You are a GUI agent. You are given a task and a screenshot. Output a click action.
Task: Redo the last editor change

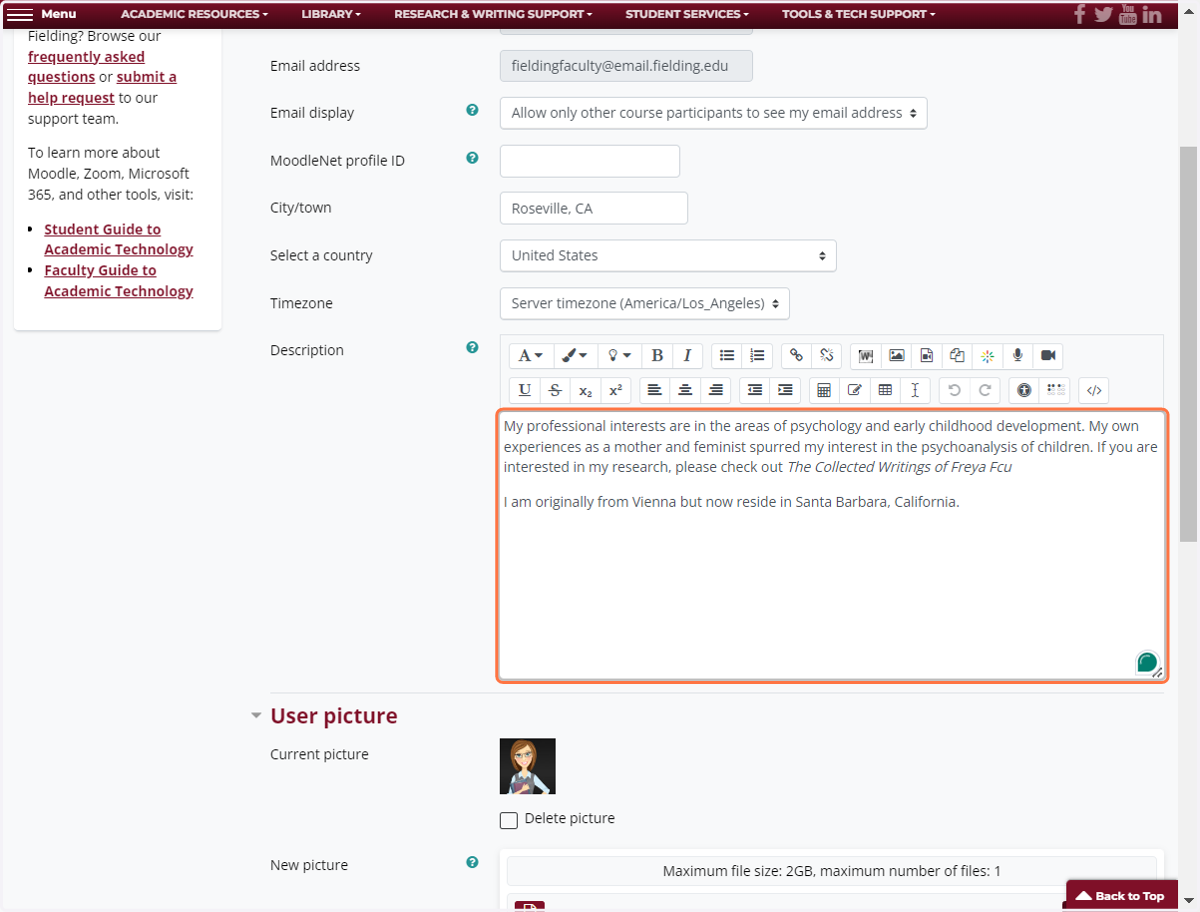984,391
